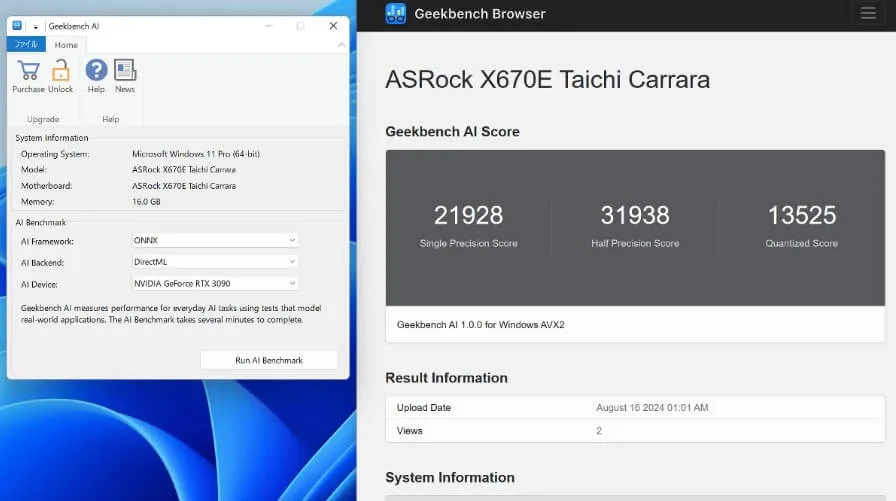The image size is (896, 501).
Task: Open the News icon in ribbon
Action: click(125, 70)
